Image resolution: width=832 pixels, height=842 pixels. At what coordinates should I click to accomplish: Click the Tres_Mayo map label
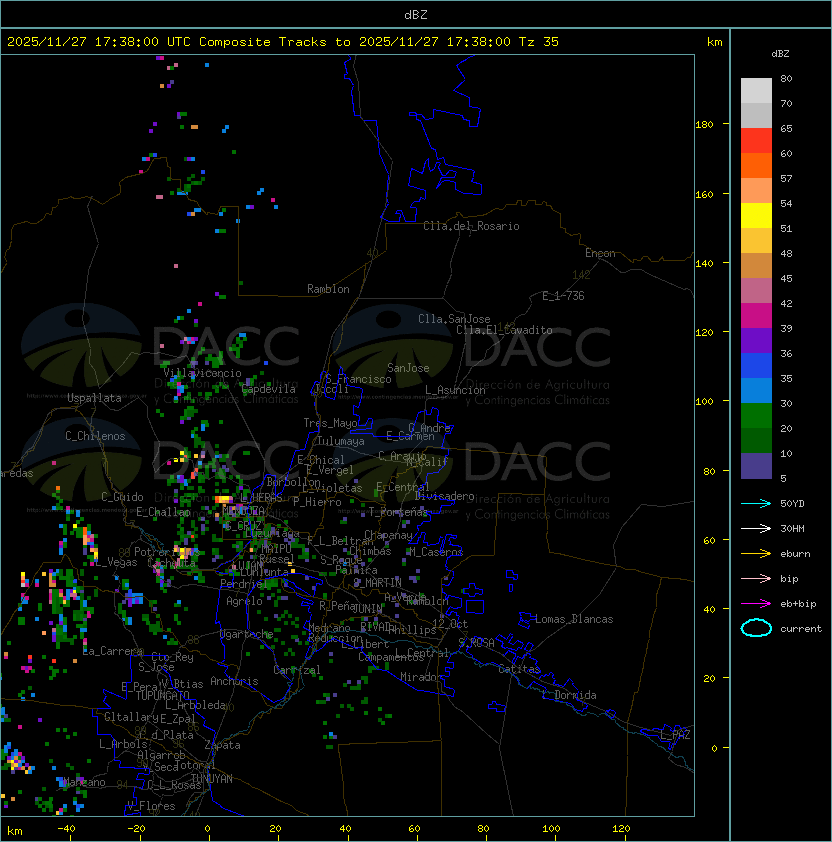(x=330, y=423)
